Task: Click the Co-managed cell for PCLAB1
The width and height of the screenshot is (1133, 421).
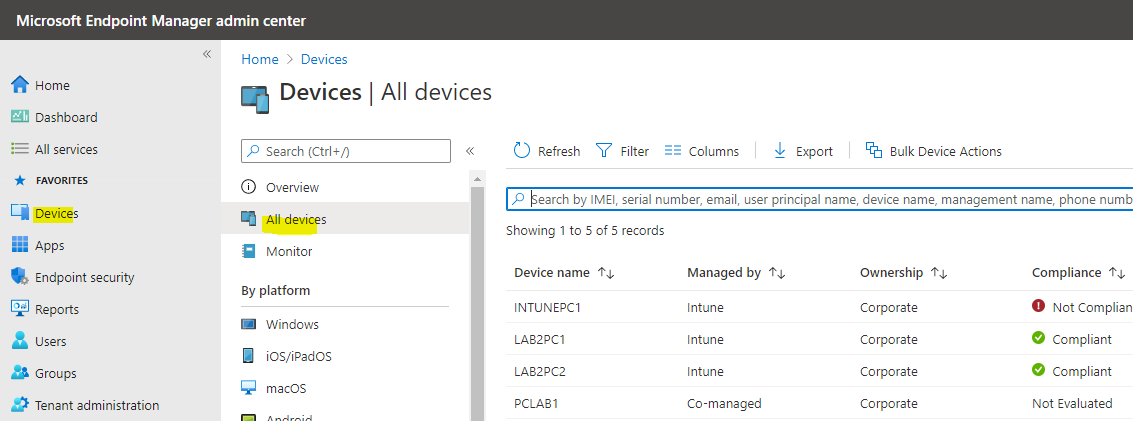Action: coord(723,403)
